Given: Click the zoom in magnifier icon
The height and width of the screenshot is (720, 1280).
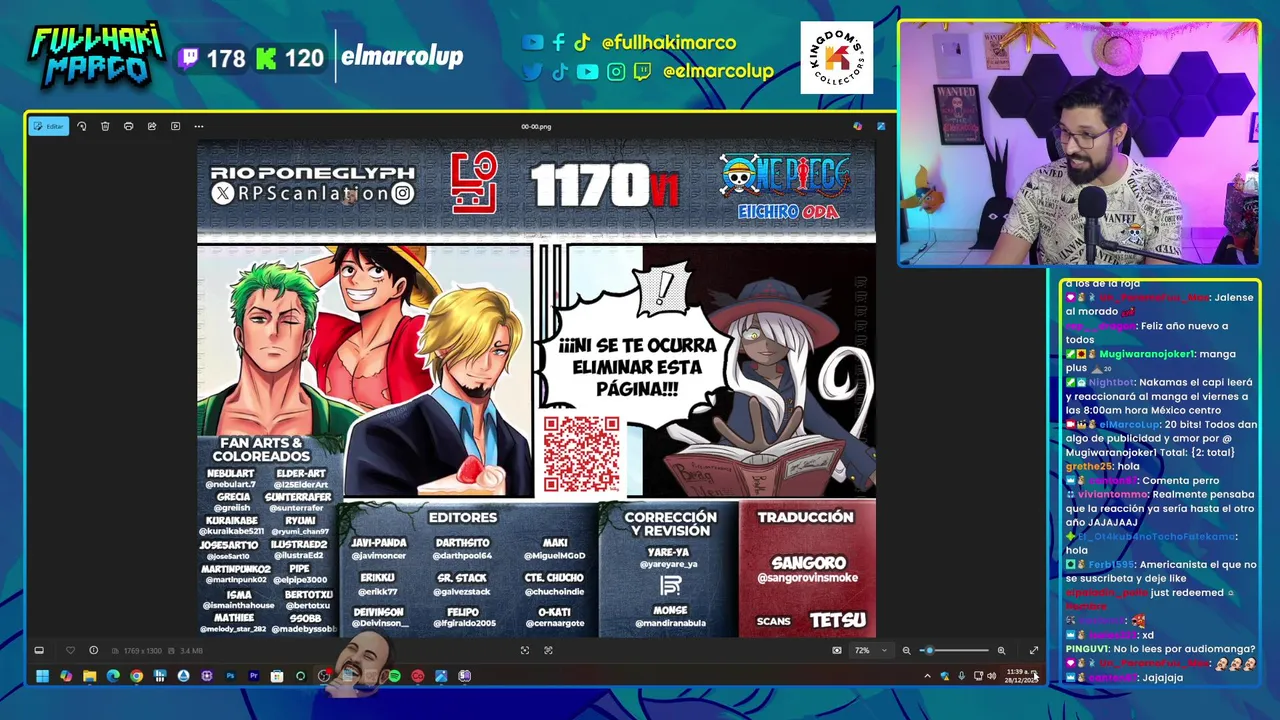Looking at the screenshot, I should pos(1001,650).
